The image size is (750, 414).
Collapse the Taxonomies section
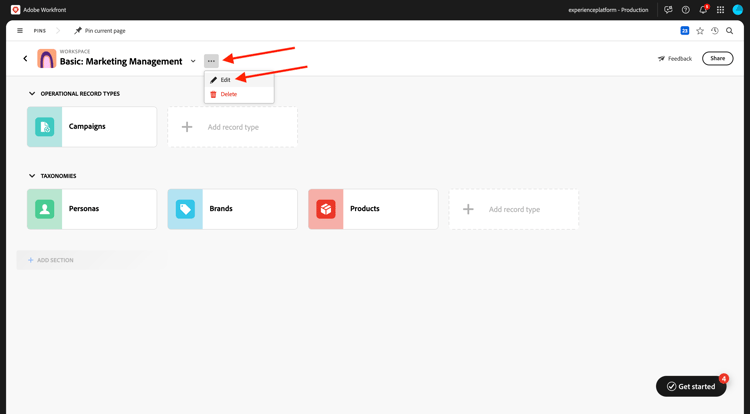pyautogui.click(x=32, y=176)
